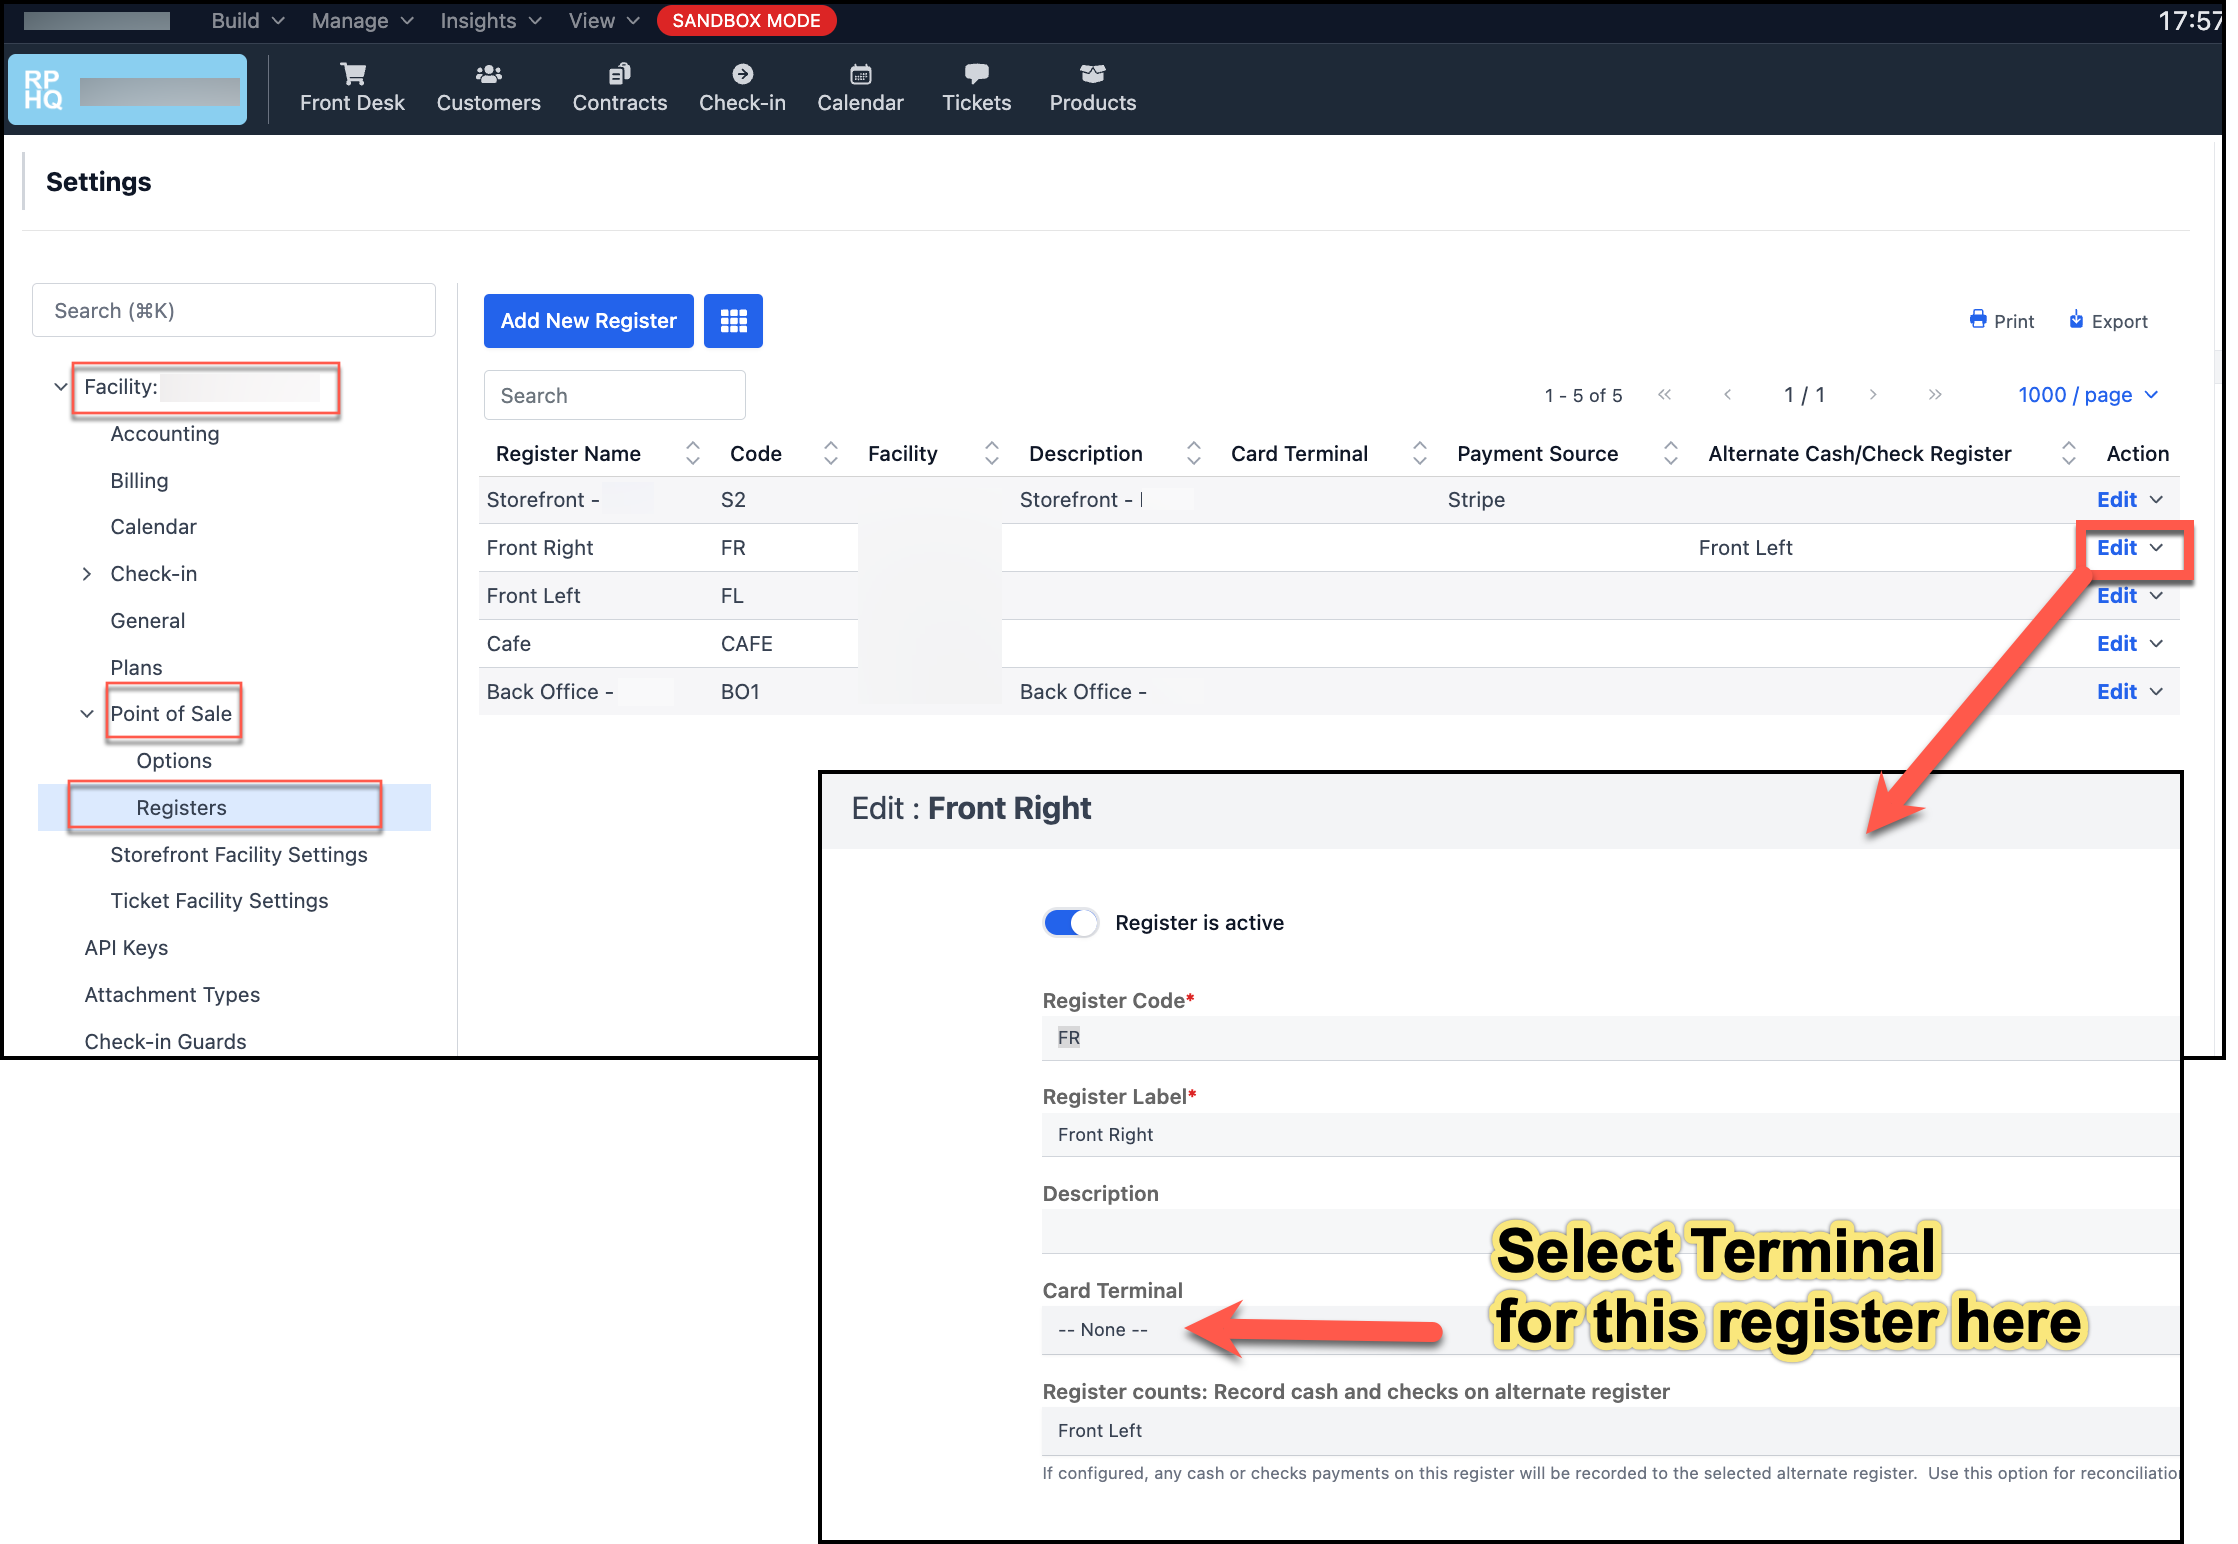This screenshot has width=2238, height=1544.
Task: Click Add New Register button
Action: (x=588, y=321)
